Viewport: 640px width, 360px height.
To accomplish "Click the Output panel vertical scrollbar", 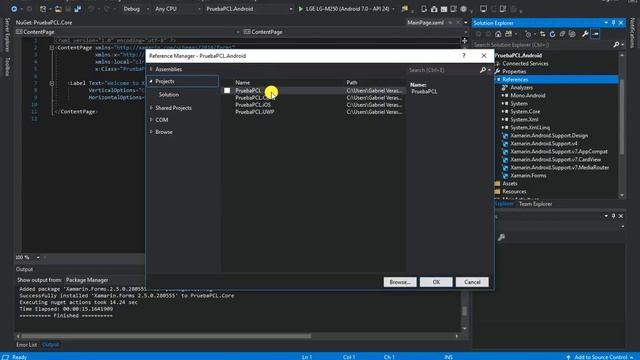I will [x=464, y=311].
